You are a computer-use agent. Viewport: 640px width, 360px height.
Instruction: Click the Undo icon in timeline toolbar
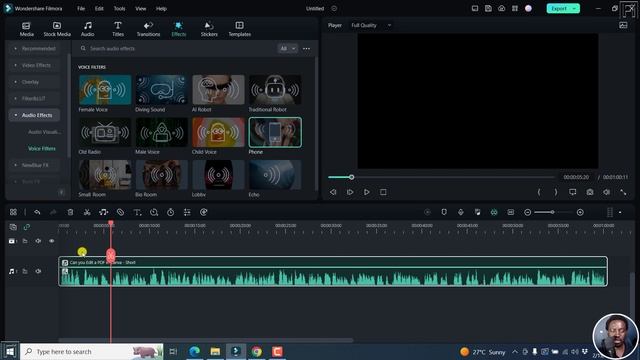tap(37, 212)
